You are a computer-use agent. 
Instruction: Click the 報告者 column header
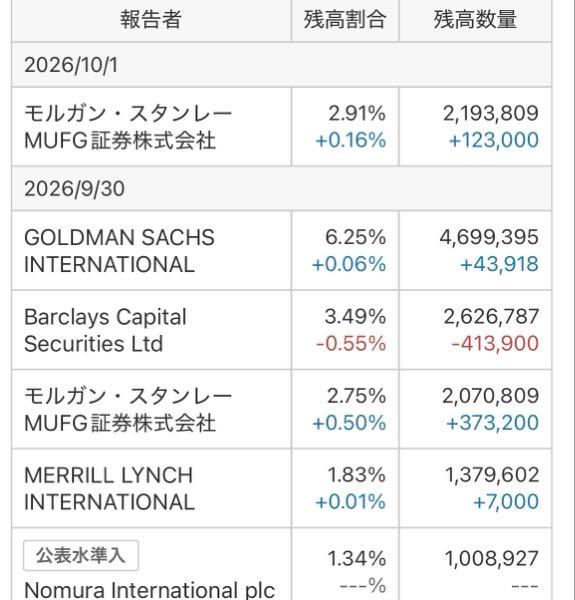[x=151, y=20]
